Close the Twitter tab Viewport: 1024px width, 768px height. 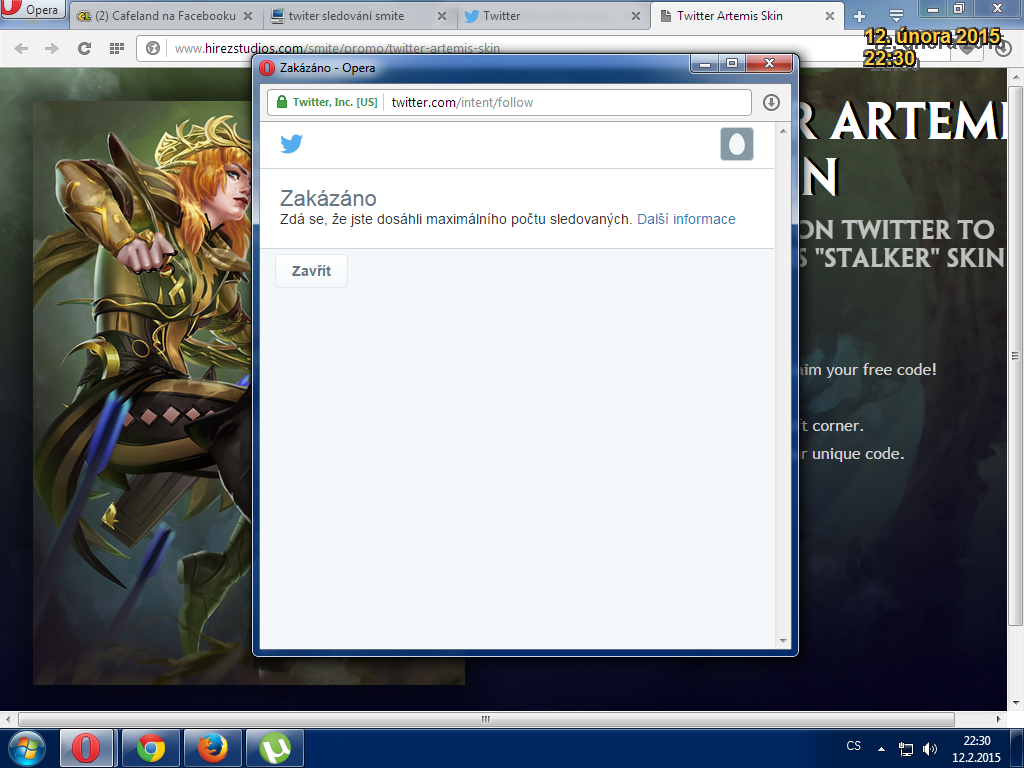point(636,16)
